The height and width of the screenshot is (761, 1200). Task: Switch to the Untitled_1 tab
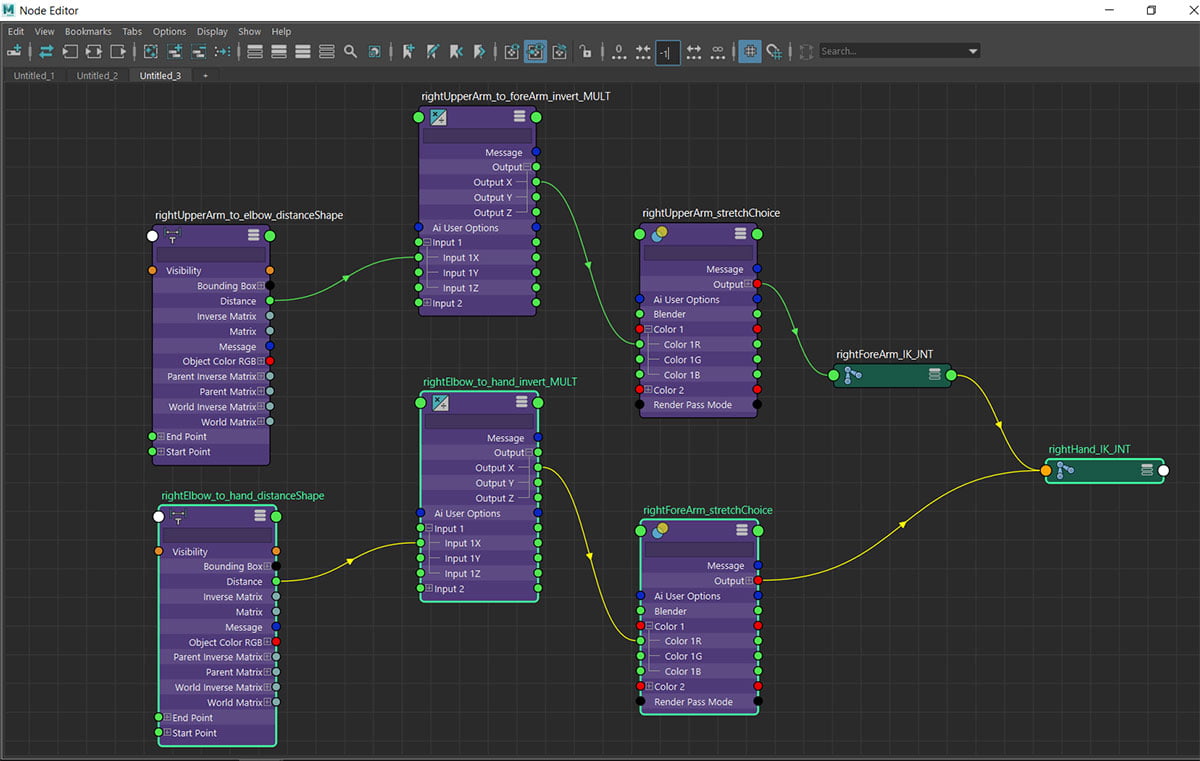click(34, 76)
